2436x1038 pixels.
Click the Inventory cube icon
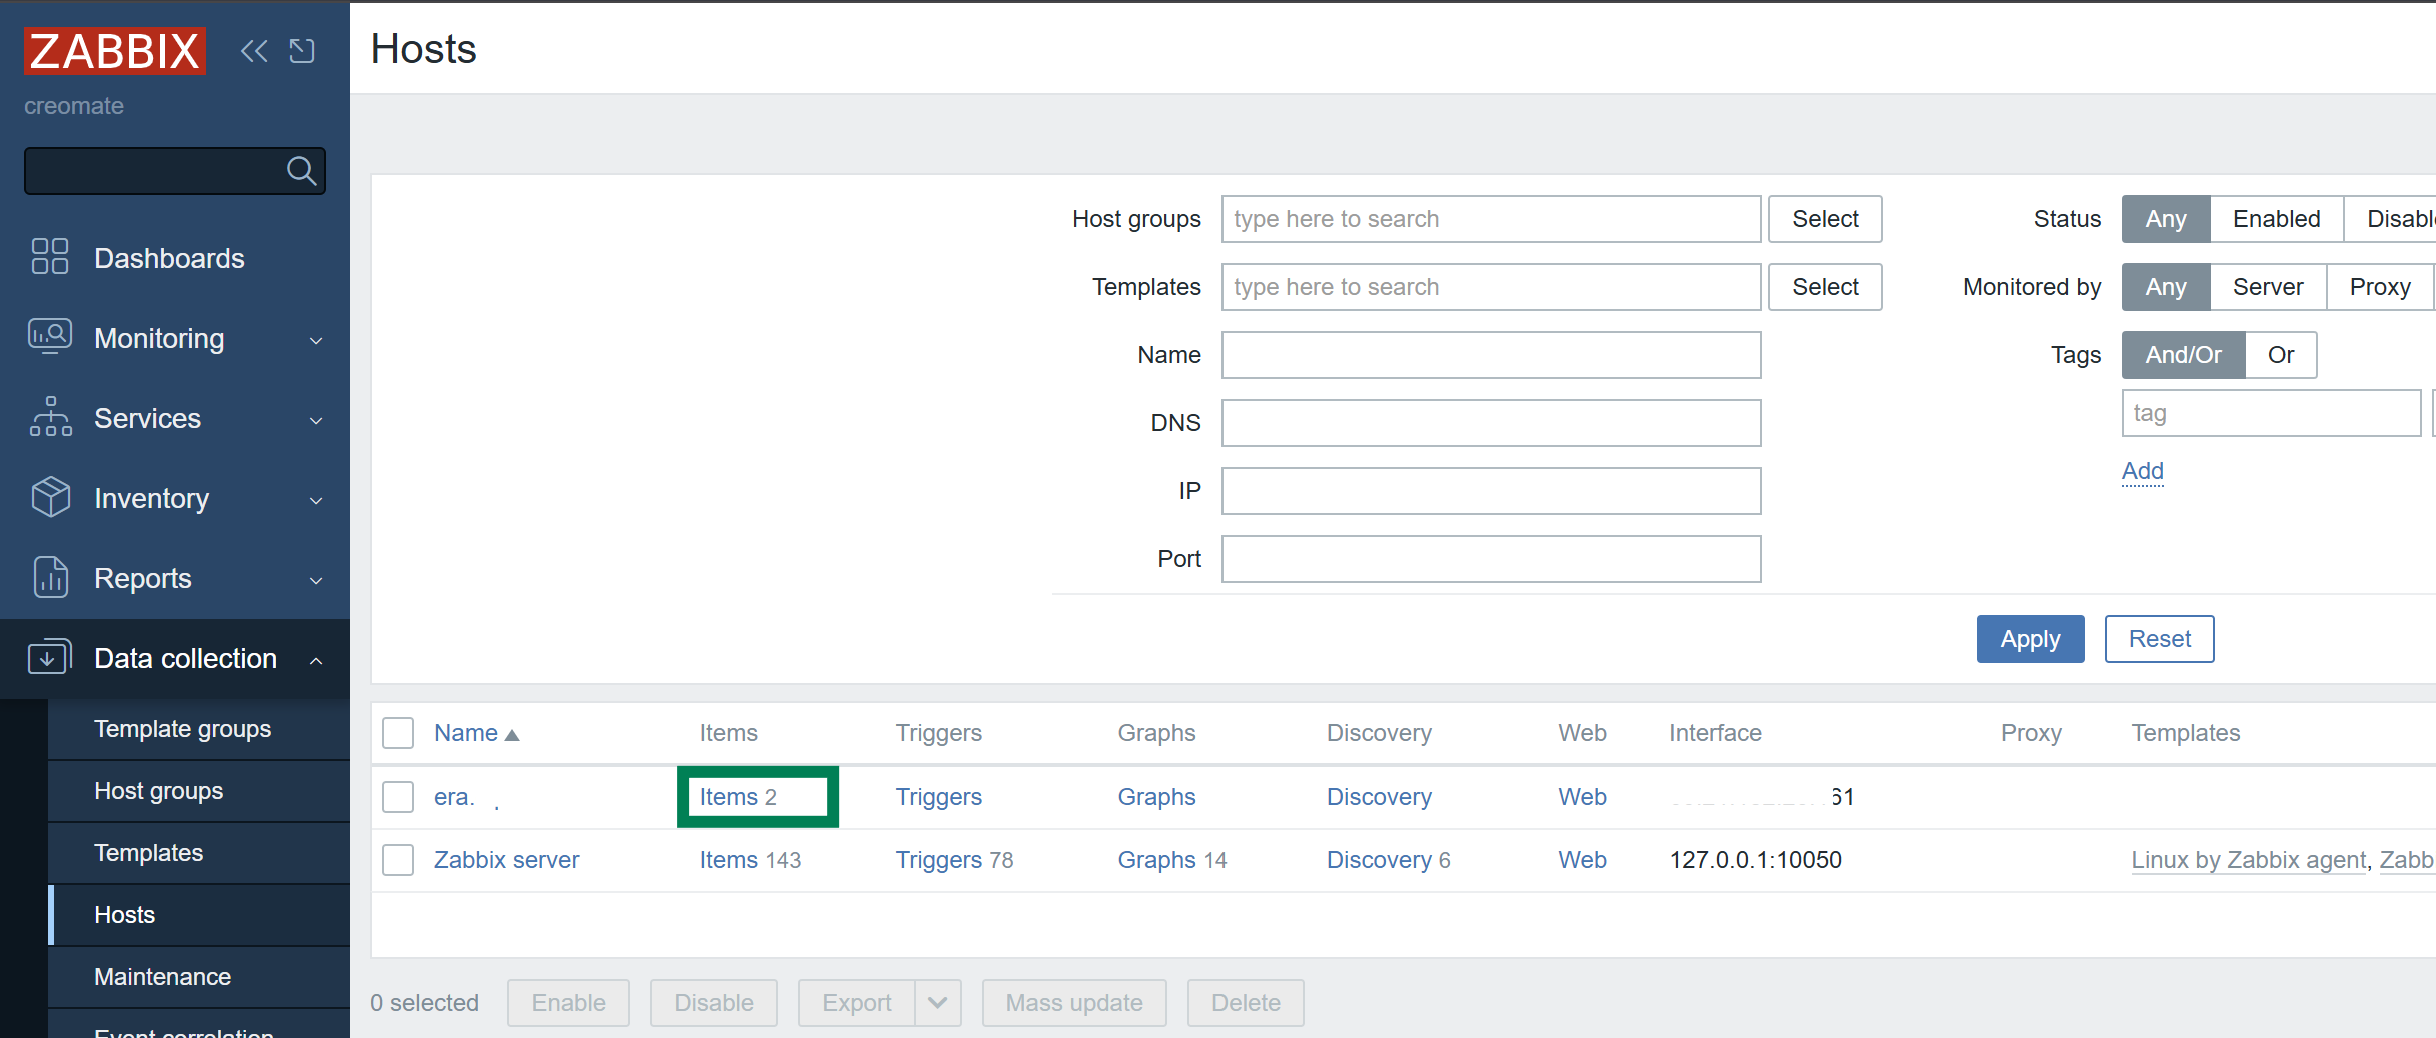coord(50,497)
